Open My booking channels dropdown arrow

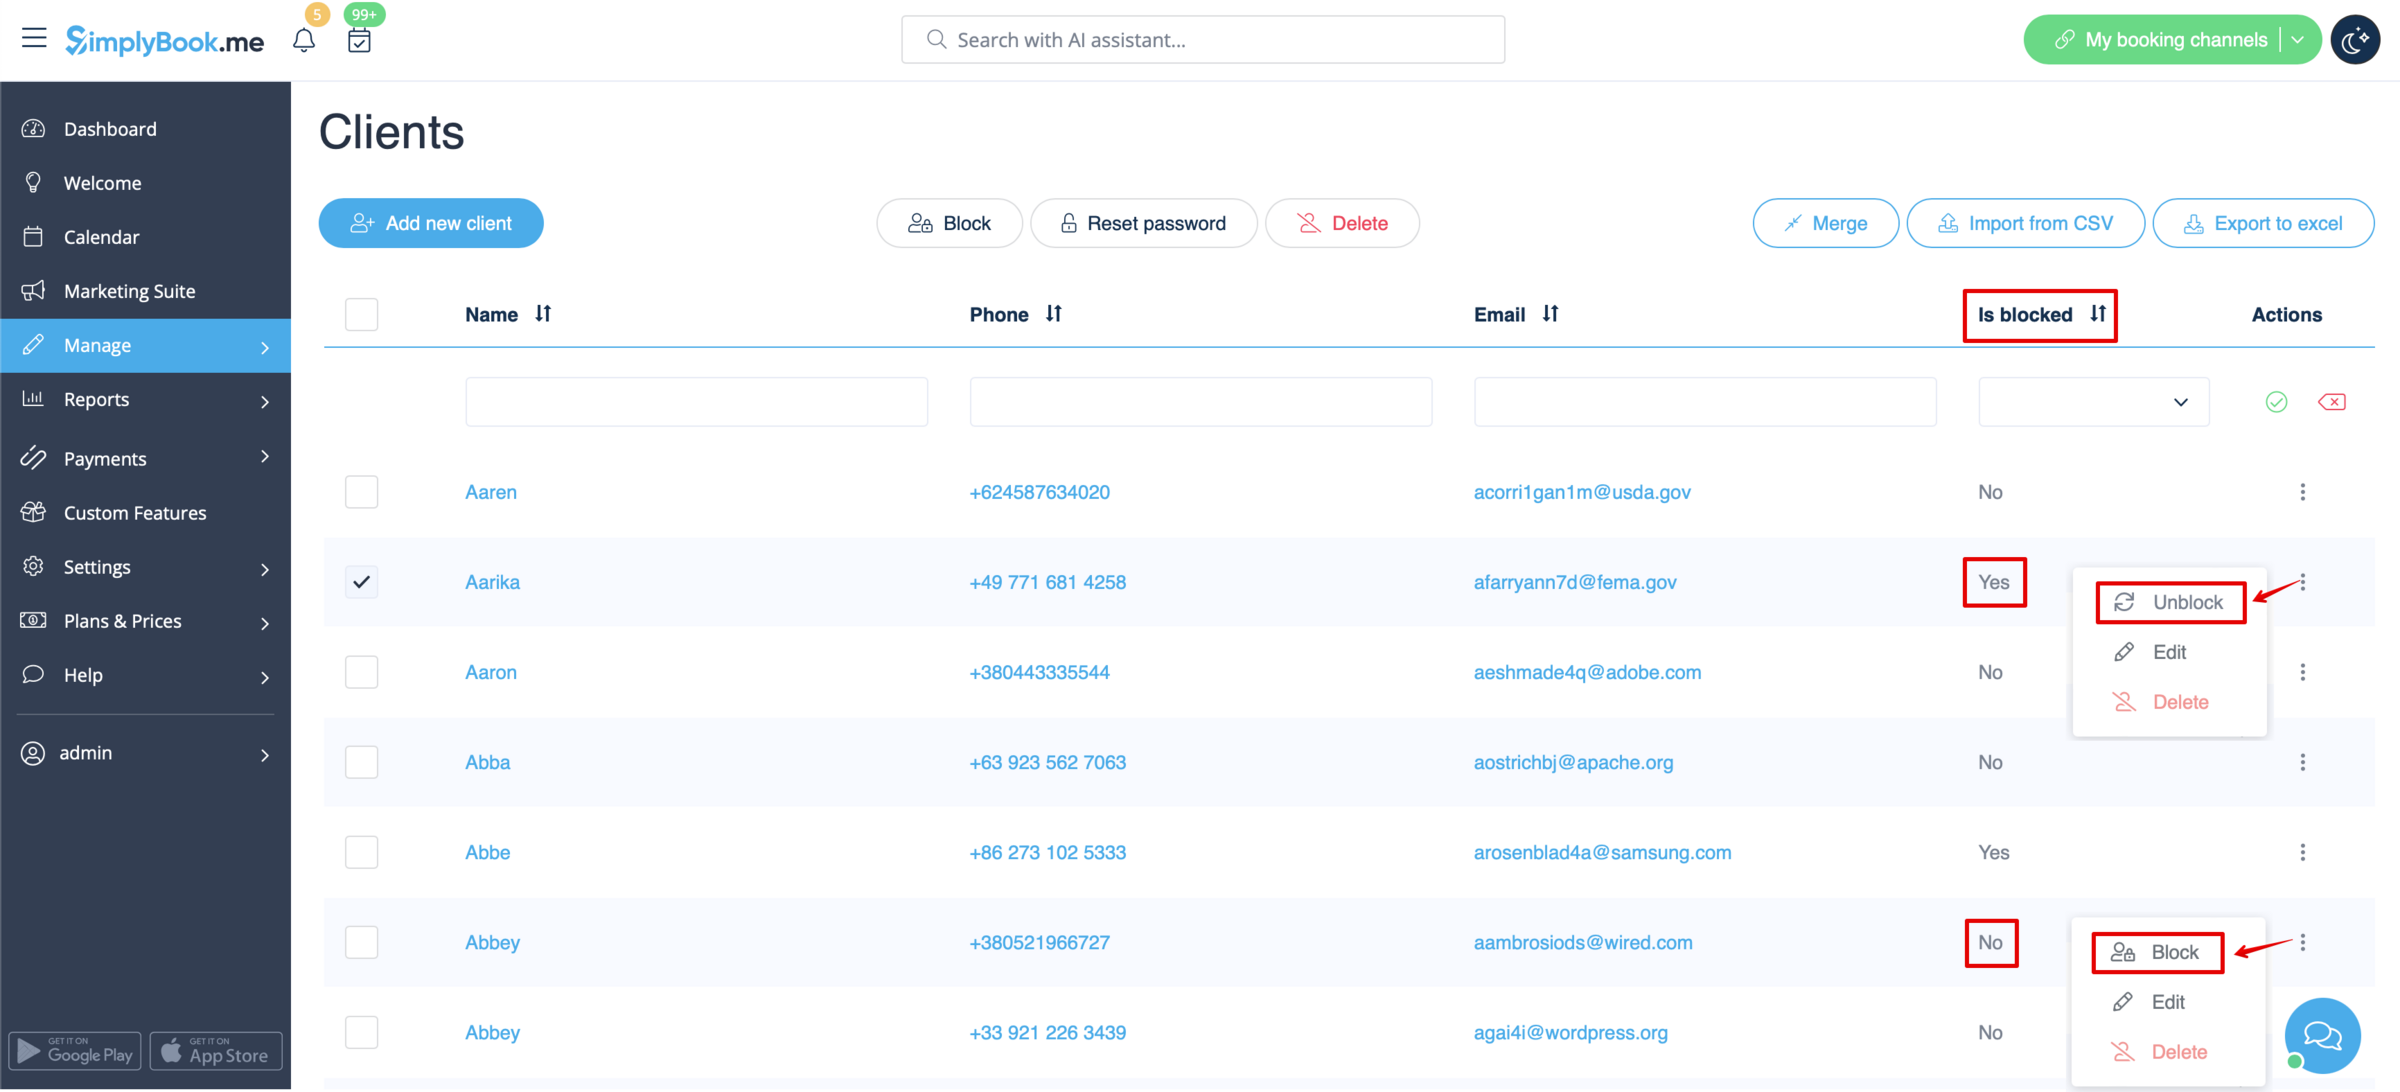(x=2298, y=40)
